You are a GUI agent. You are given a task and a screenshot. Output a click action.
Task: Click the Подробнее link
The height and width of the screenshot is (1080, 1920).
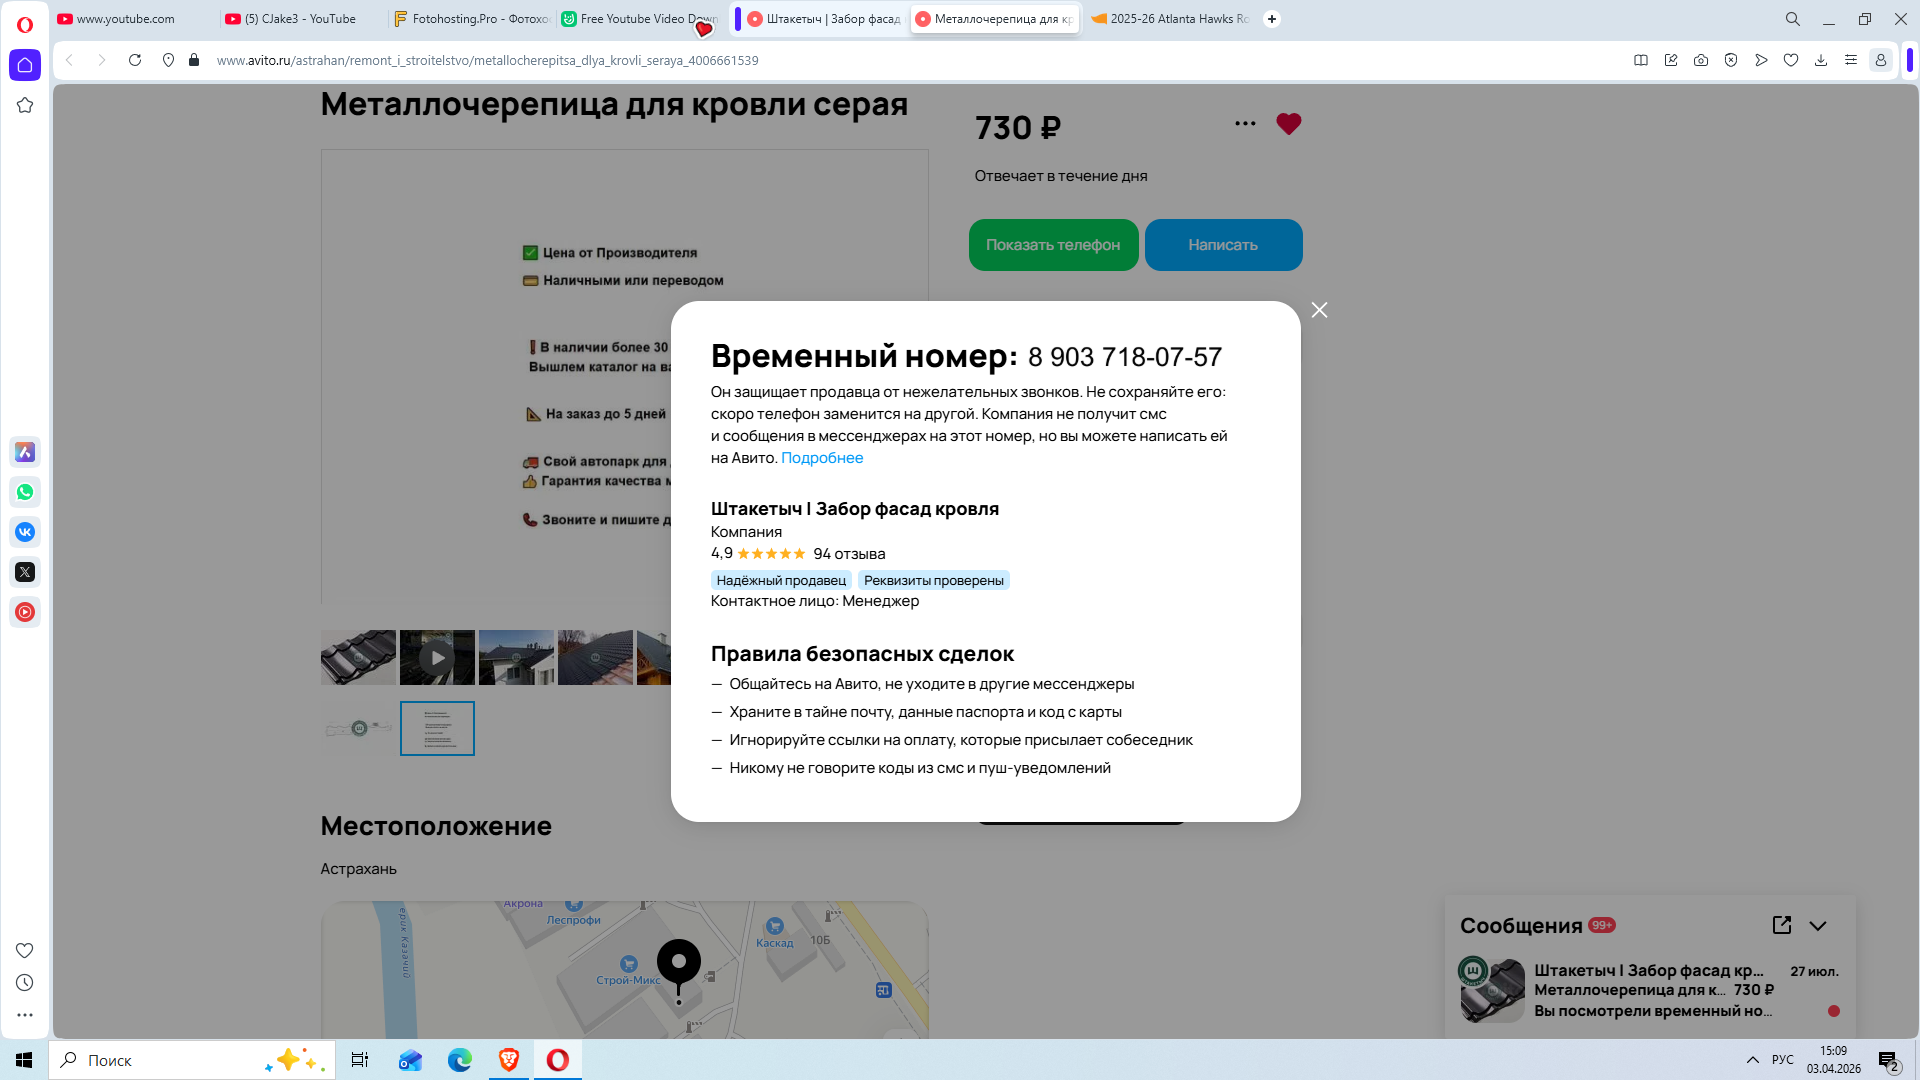(821, 458)
